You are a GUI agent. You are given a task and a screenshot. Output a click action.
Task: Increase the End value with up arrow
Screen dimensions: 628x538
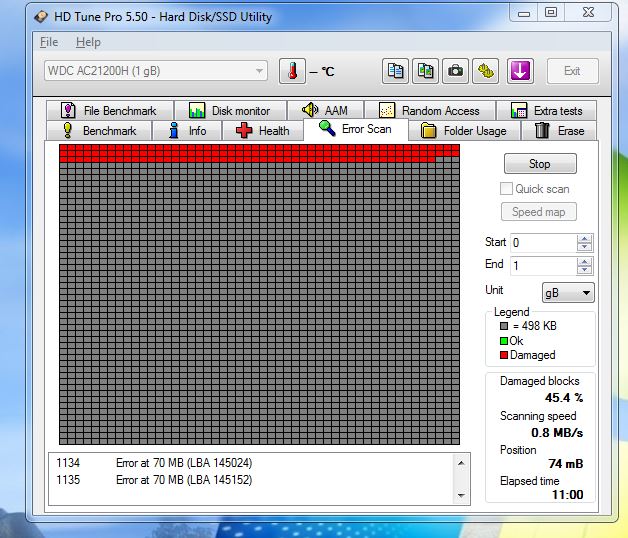coord(584,262)
